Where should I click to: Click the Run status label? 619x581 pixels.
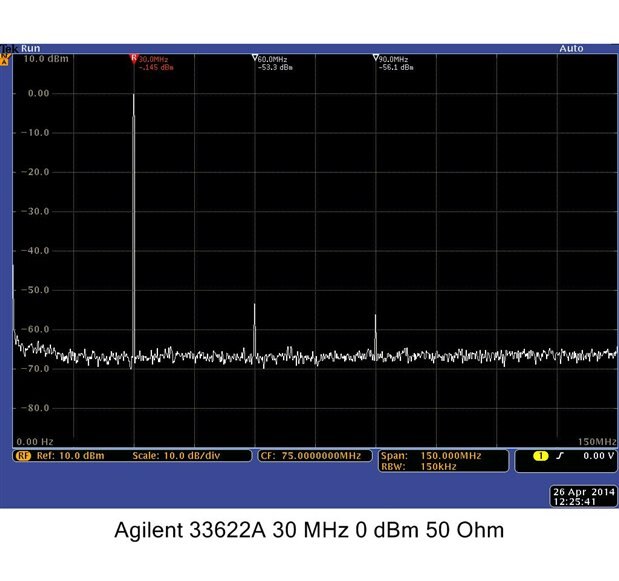coord(30,49)
